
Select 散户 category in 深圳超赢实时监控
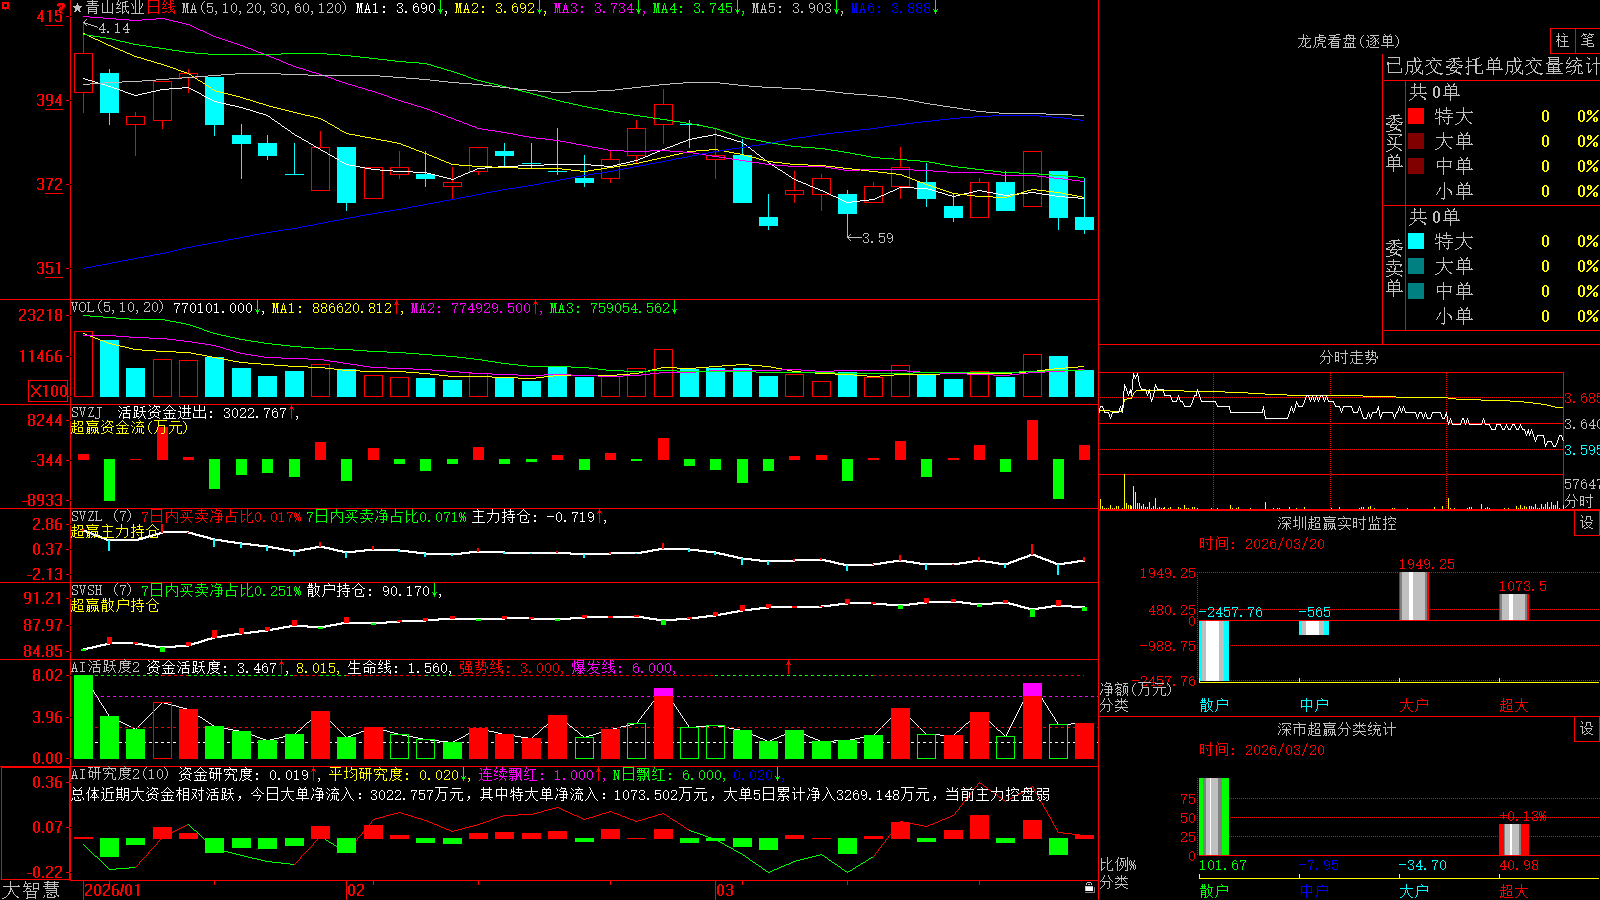point(1214,705)
